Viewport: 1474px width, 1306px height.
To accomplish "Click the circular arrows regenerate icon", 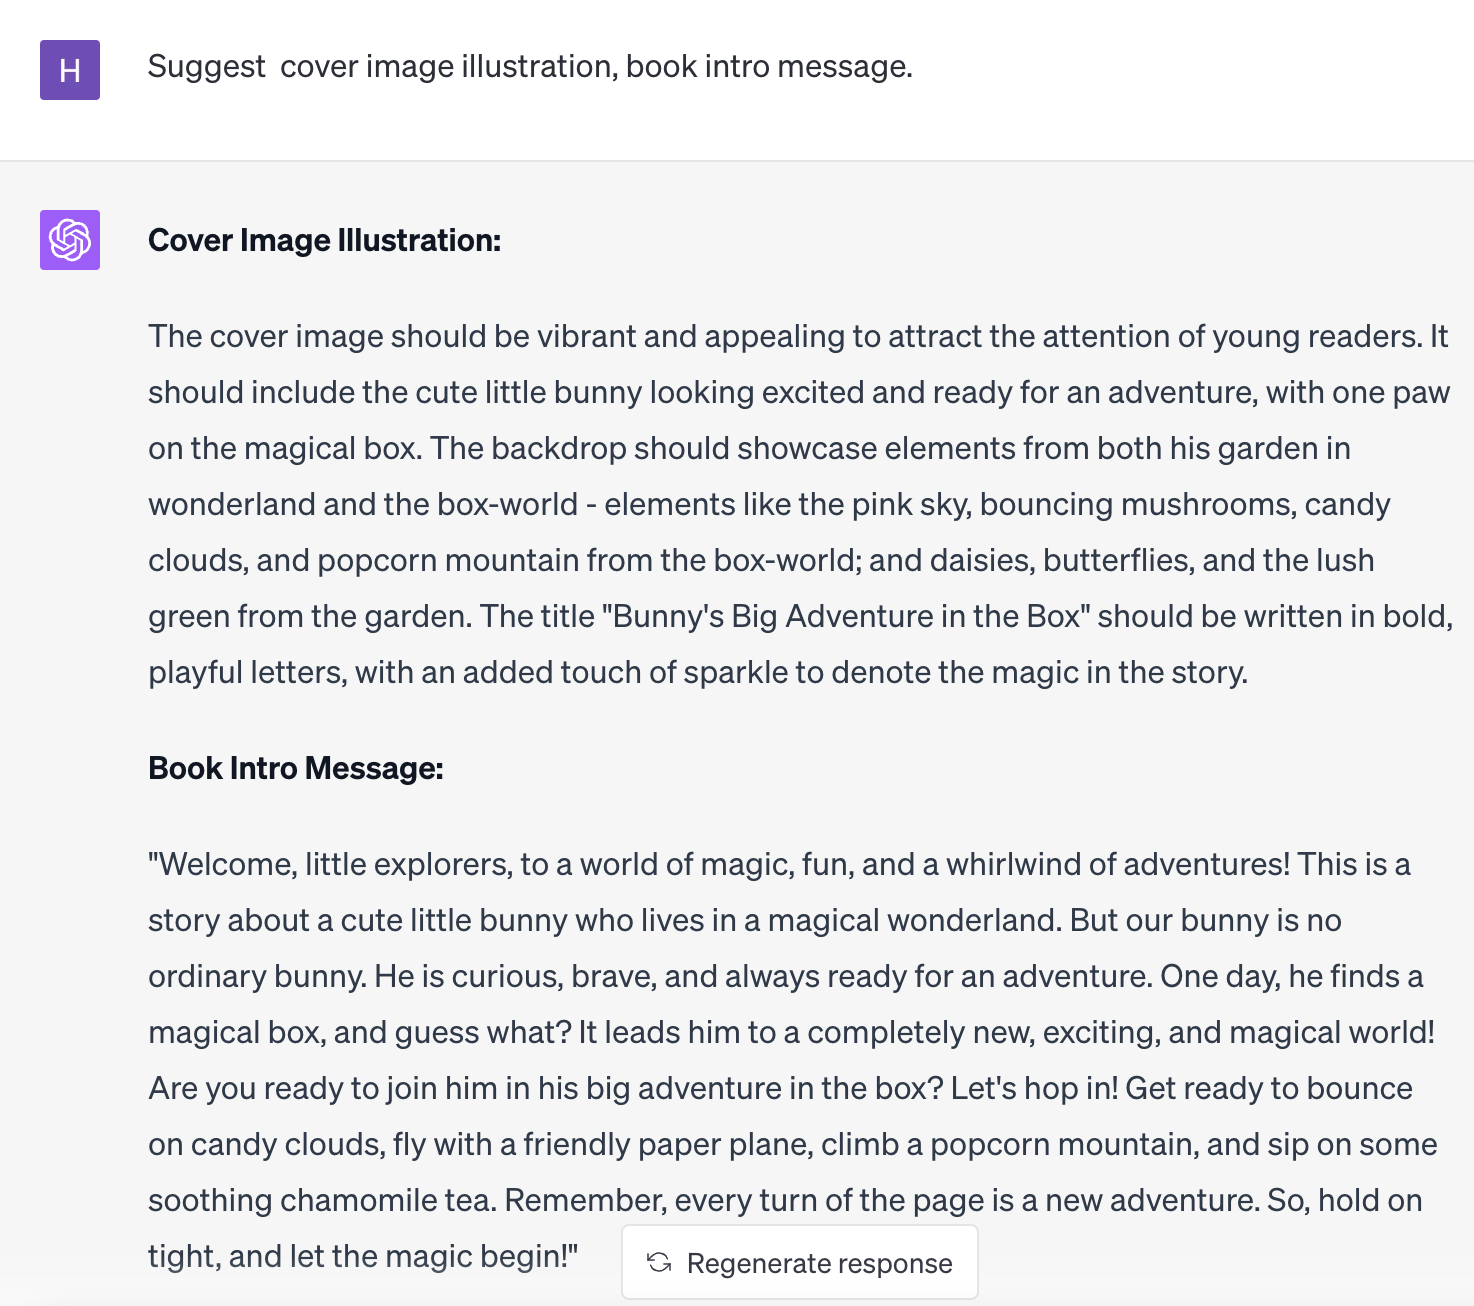I will pos(659,1263).
